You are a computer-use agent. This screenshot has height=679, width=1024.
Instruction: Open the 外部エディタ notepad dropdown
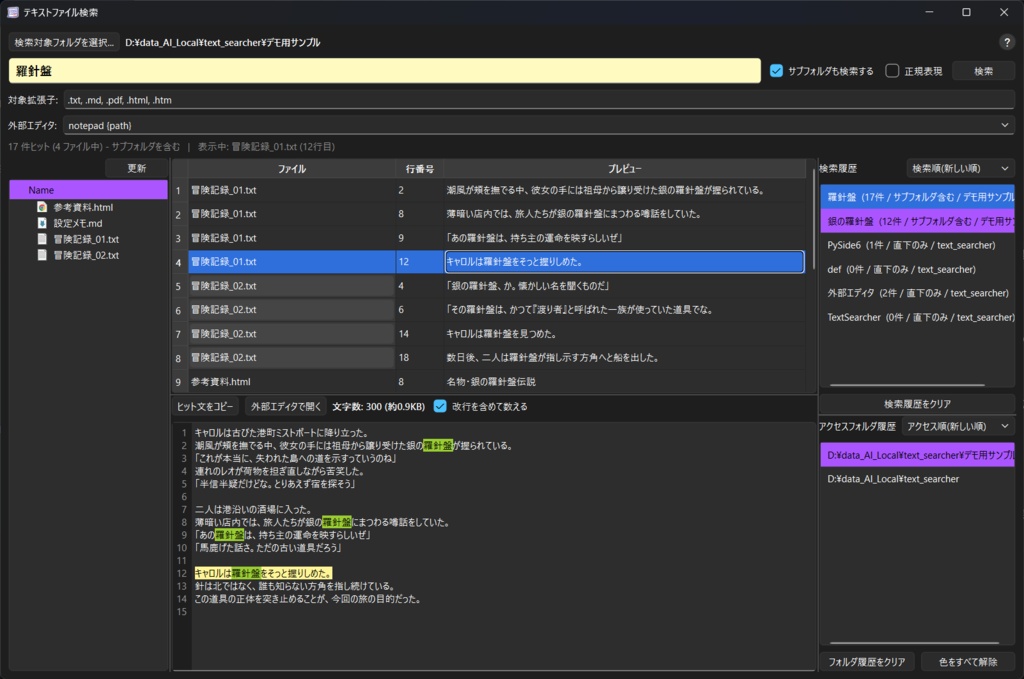[1004, 125]
